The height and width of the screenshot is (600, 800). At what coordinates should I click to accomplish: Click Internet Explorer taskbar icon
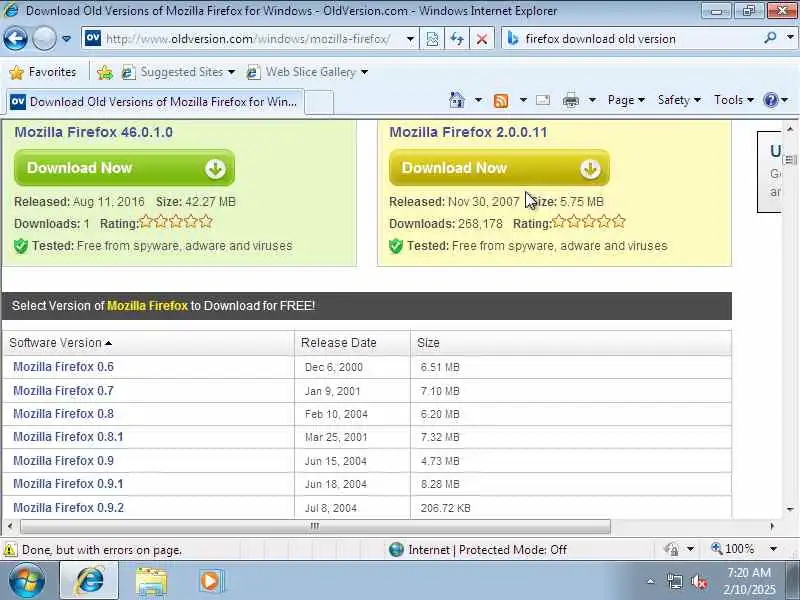89,581
